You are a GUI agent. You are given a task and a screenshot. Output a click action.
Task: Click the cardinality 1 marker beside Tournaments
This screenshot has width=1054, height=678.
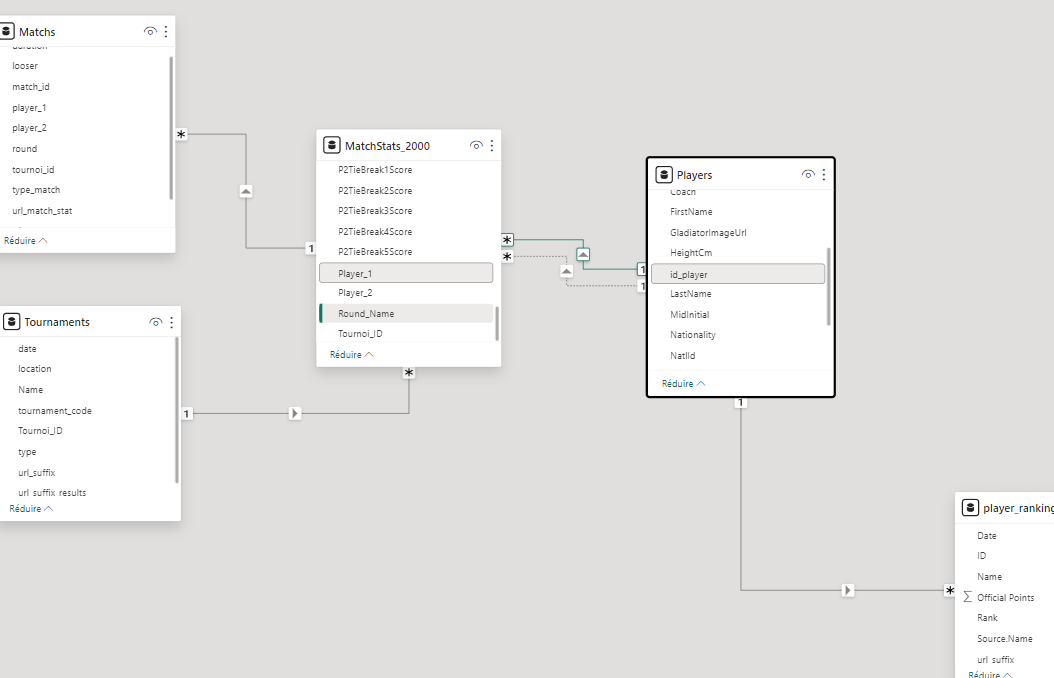(187, 413)
